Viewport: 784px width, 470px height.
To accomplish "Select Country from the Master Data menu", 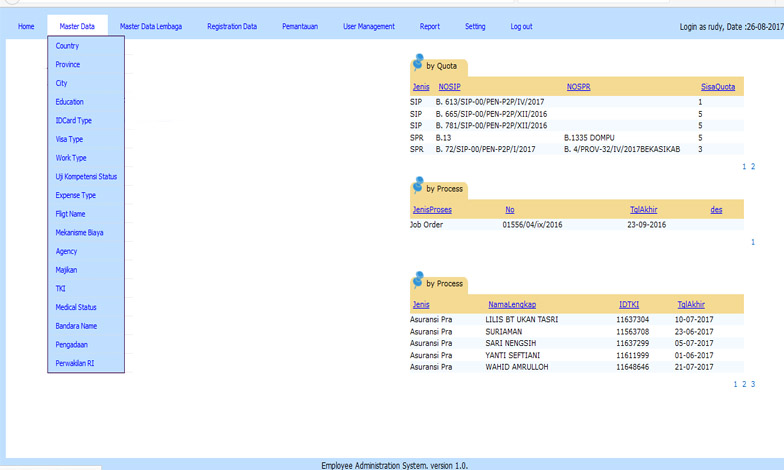I will (x=68, y=46).
